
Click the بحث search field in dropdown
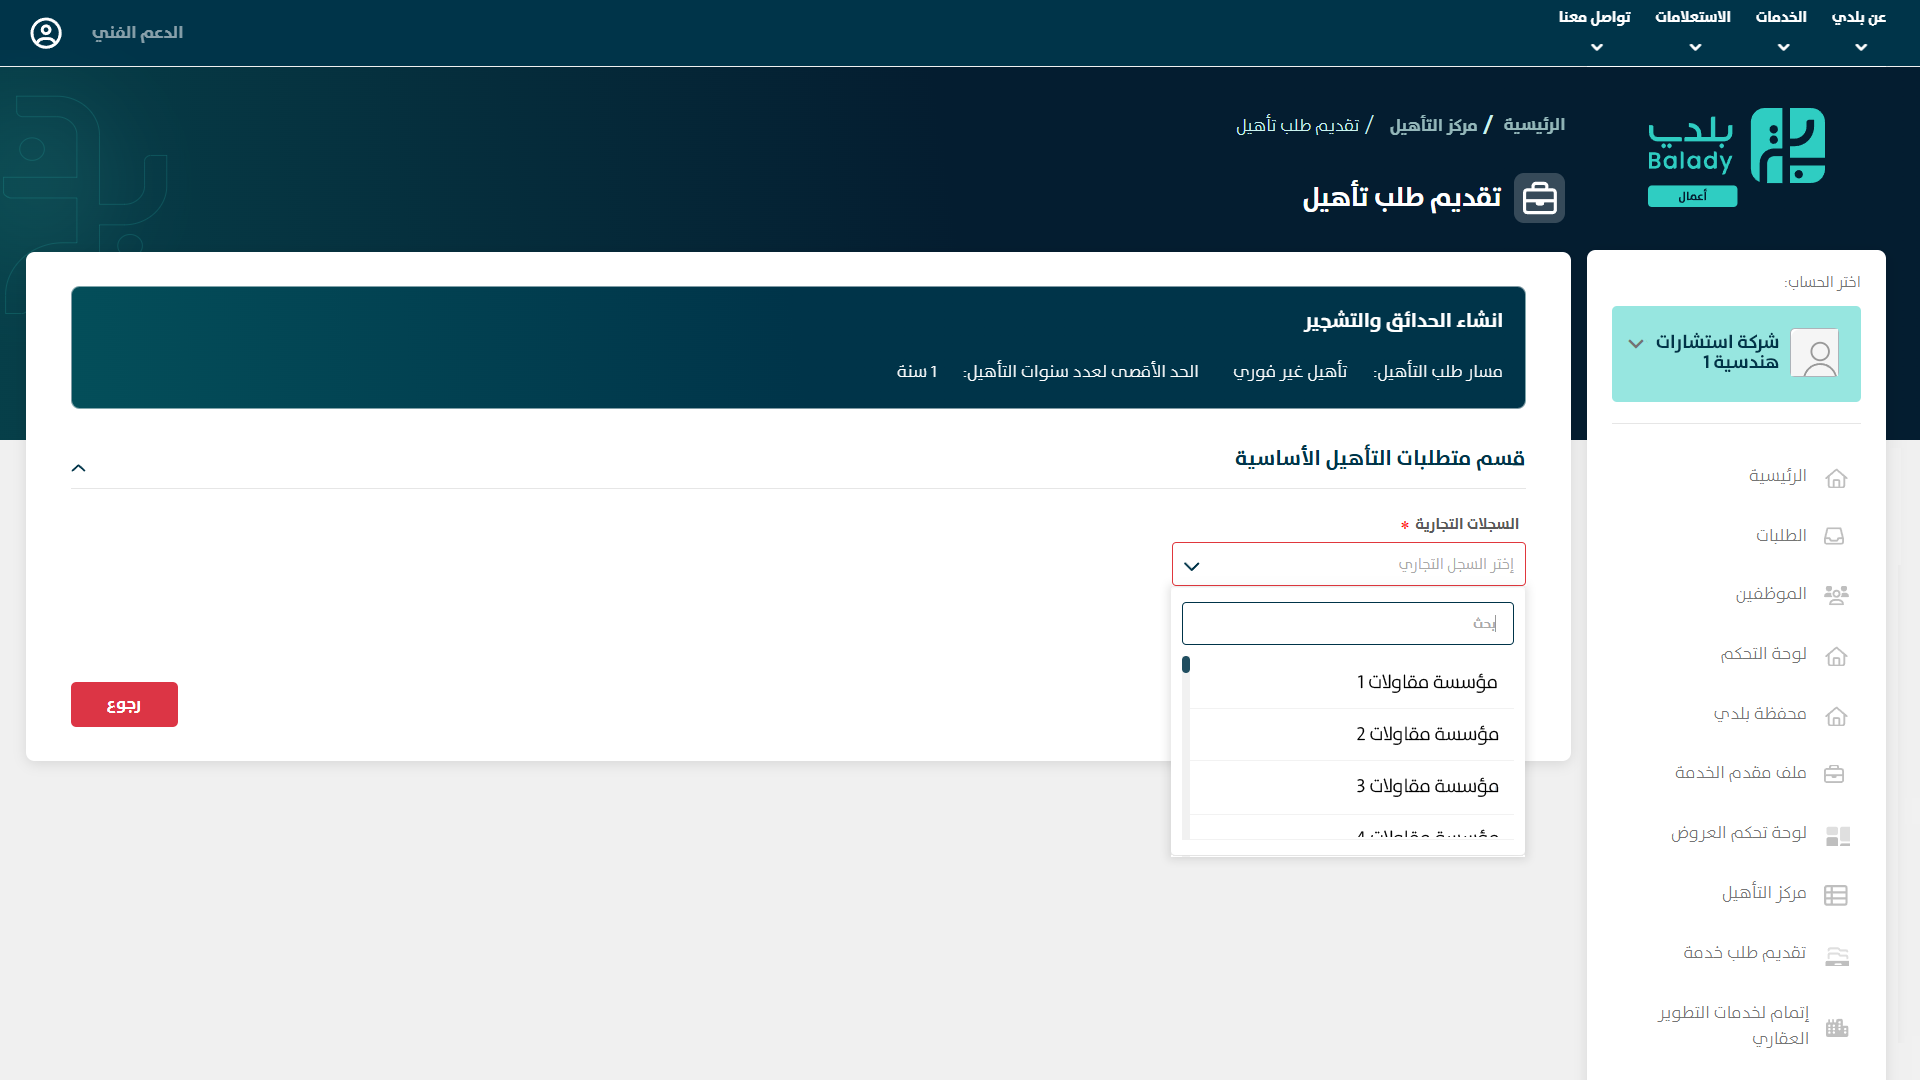pos(1347,623)
